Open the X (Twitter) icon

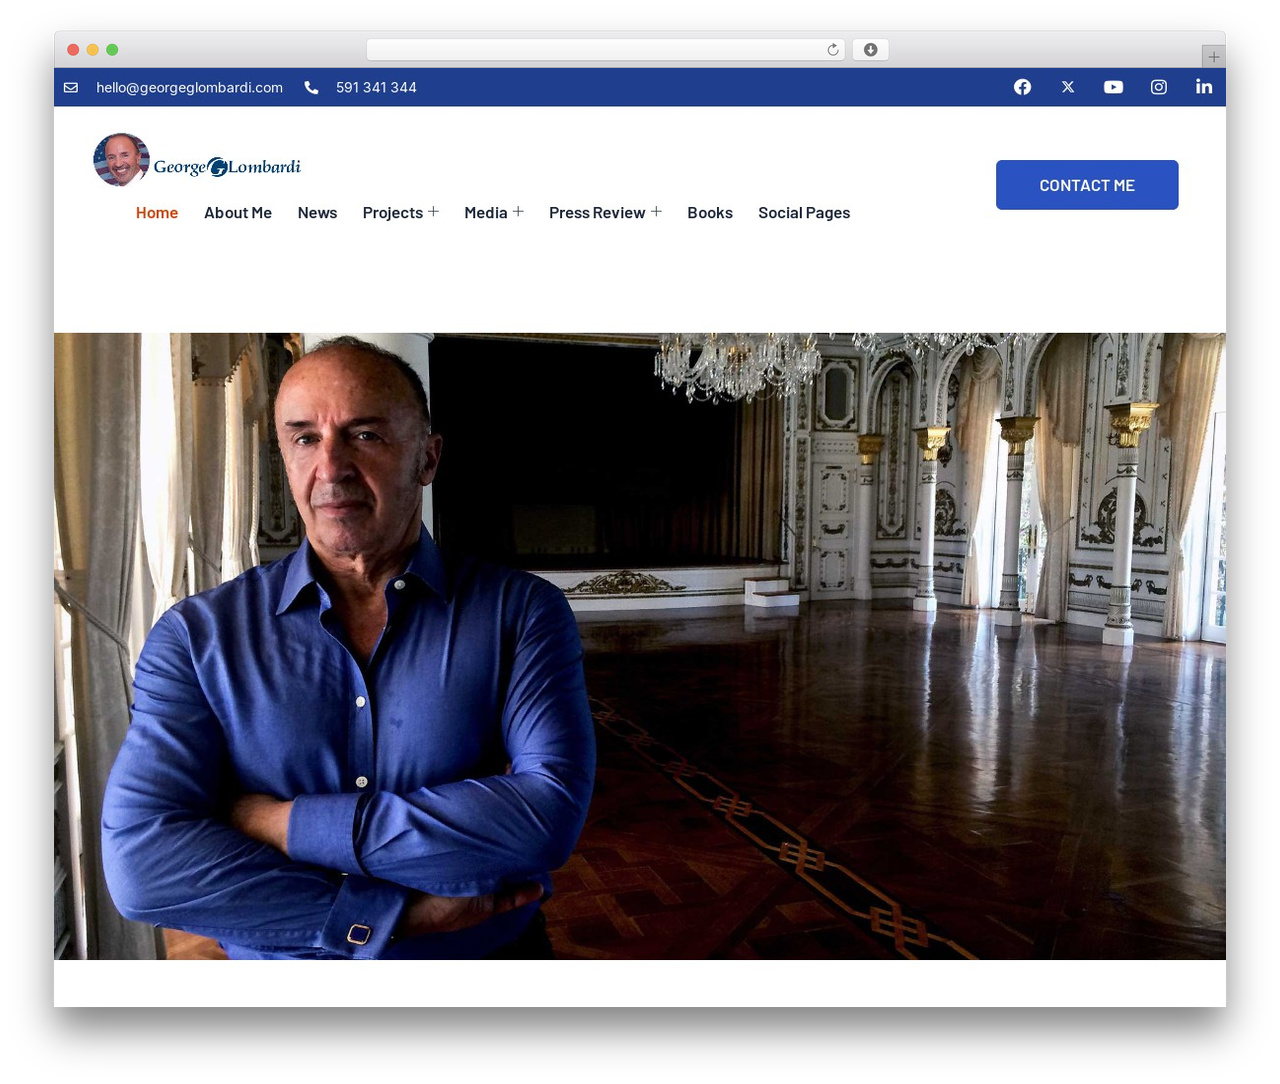click(x=1068, y=87)
